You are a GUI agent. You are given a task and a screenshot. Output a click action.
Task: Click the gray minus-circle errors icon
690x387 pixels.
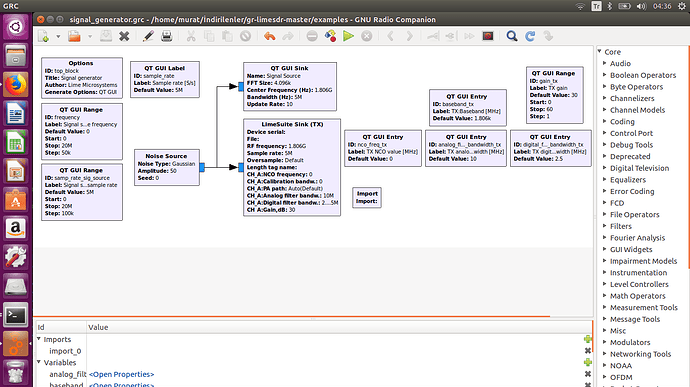pos(312,36)
